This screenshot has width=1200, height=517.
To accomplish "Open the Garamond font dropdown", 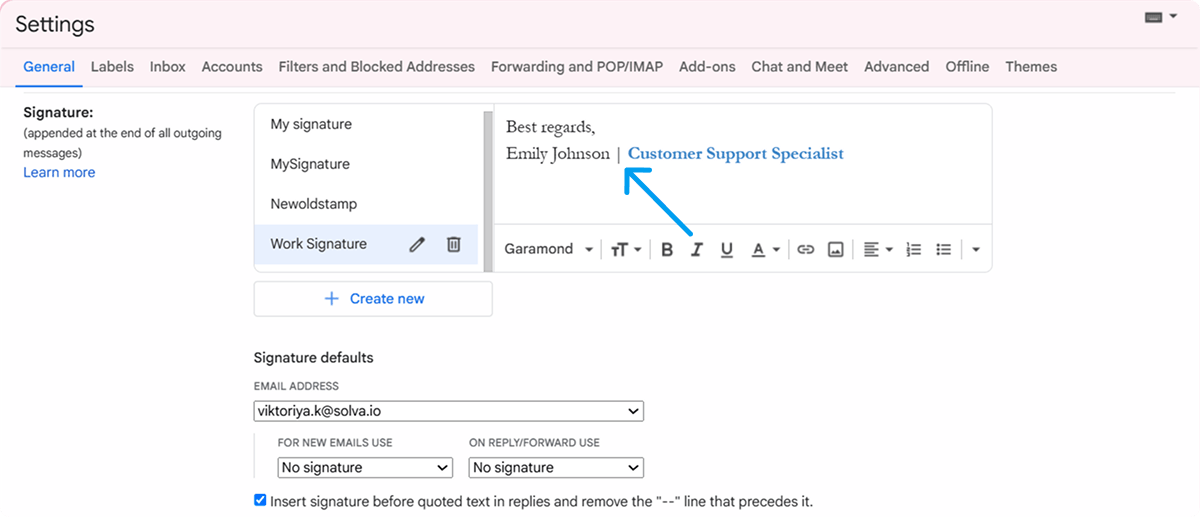I will (x=549, y=249).
